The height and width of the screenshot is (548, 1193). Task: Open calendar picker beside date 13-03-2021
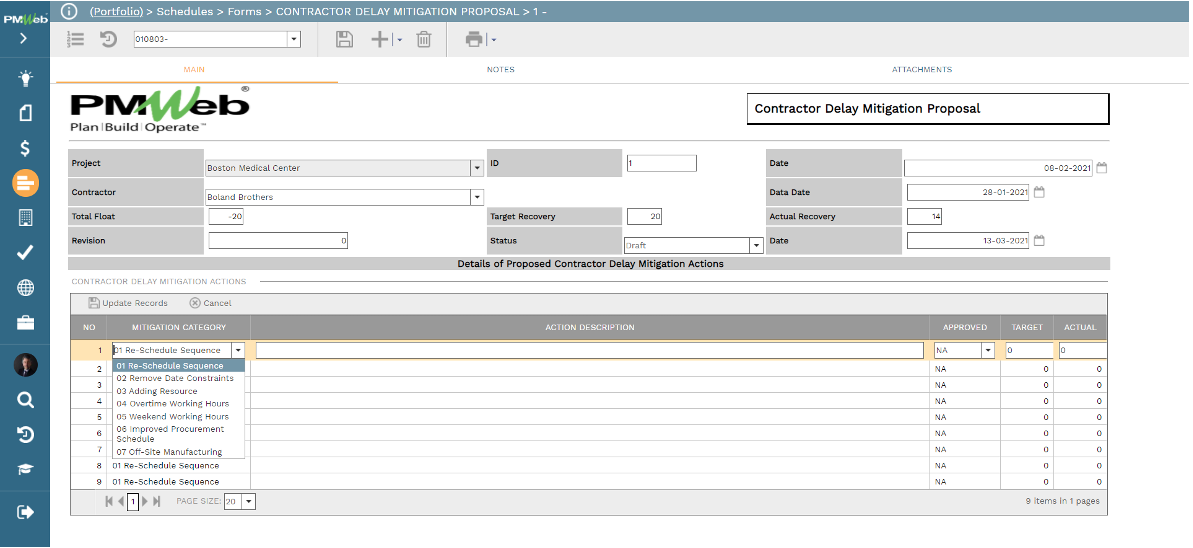[x=1039, y=241]
